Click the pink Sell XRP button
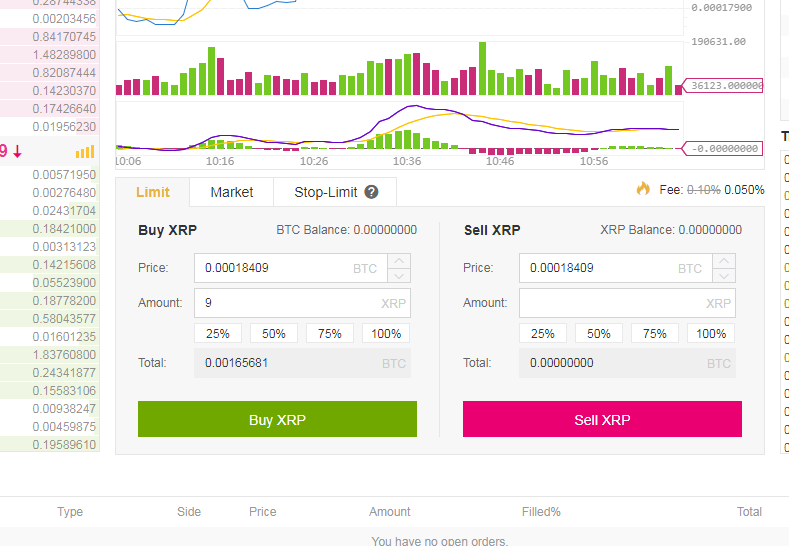The height and width of the screenshot is (546, 789). 602,419
